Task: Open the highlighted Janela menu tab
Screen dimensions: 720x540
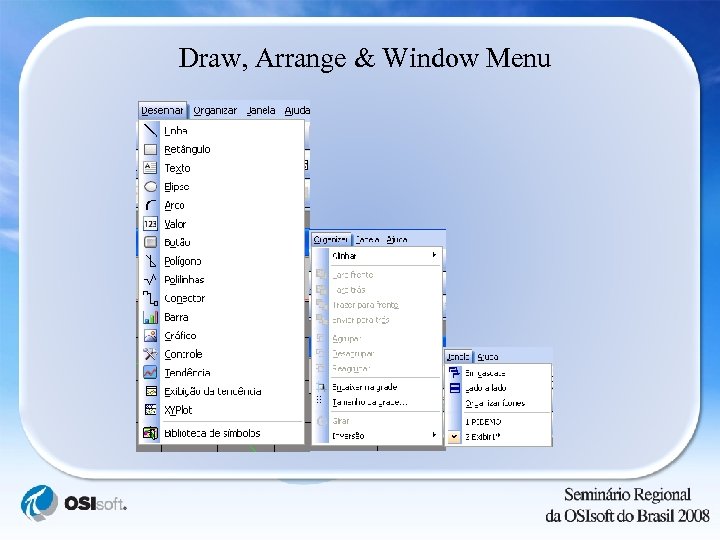Action: pos(458,357)
